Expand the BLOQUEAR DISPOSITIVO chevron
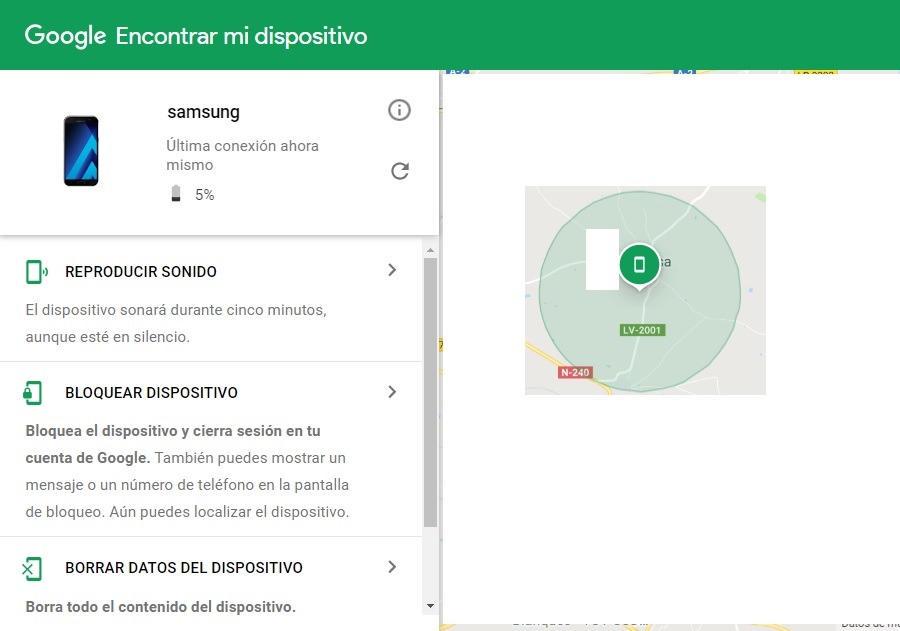 click(x=392, y=392)
